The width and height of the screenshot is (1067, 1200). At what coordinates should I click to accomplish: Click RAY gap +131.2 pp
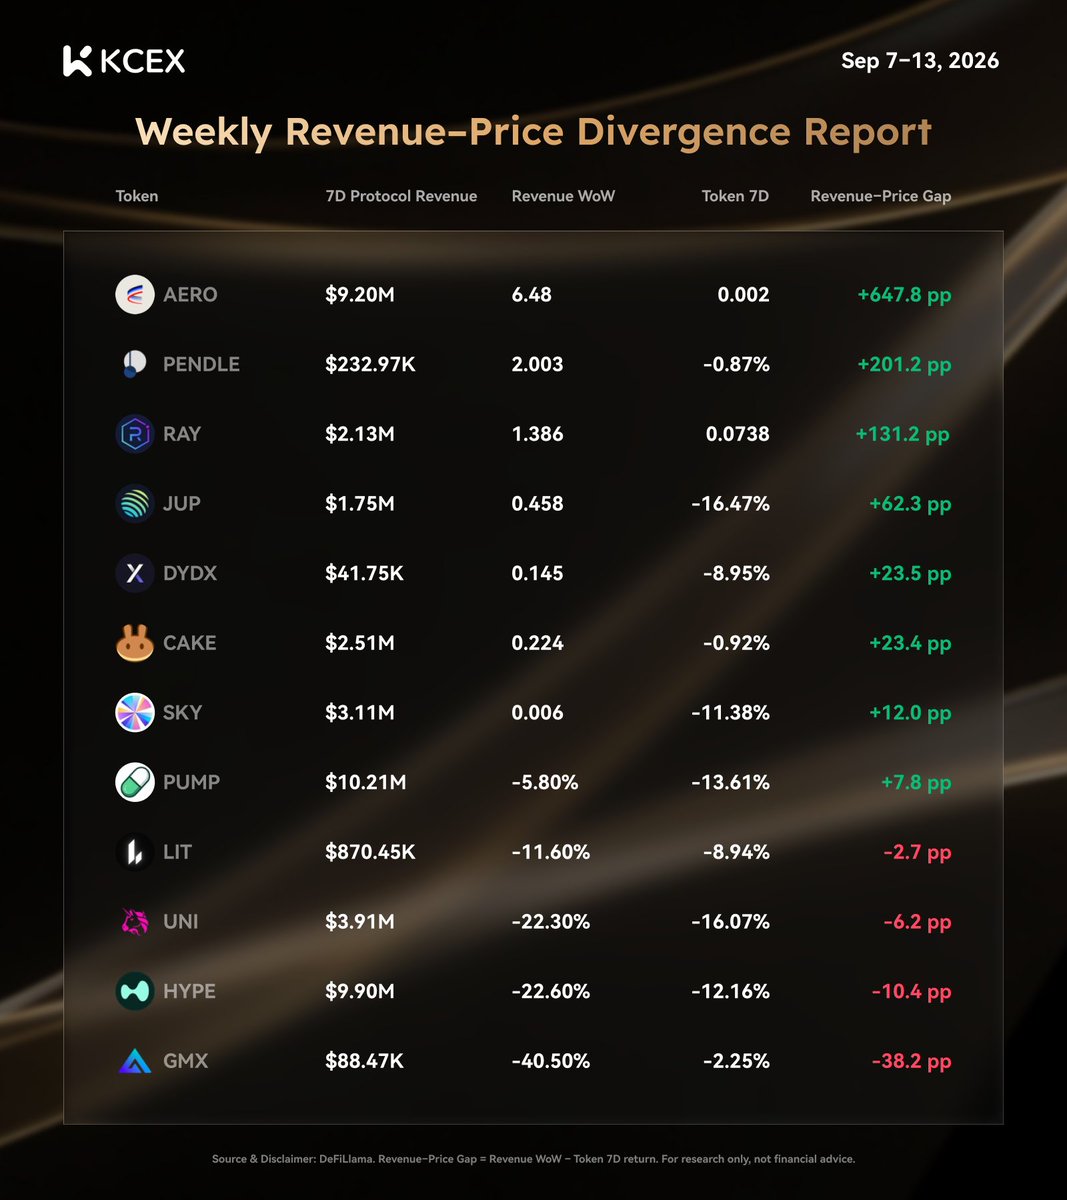[x=903, y=434]
